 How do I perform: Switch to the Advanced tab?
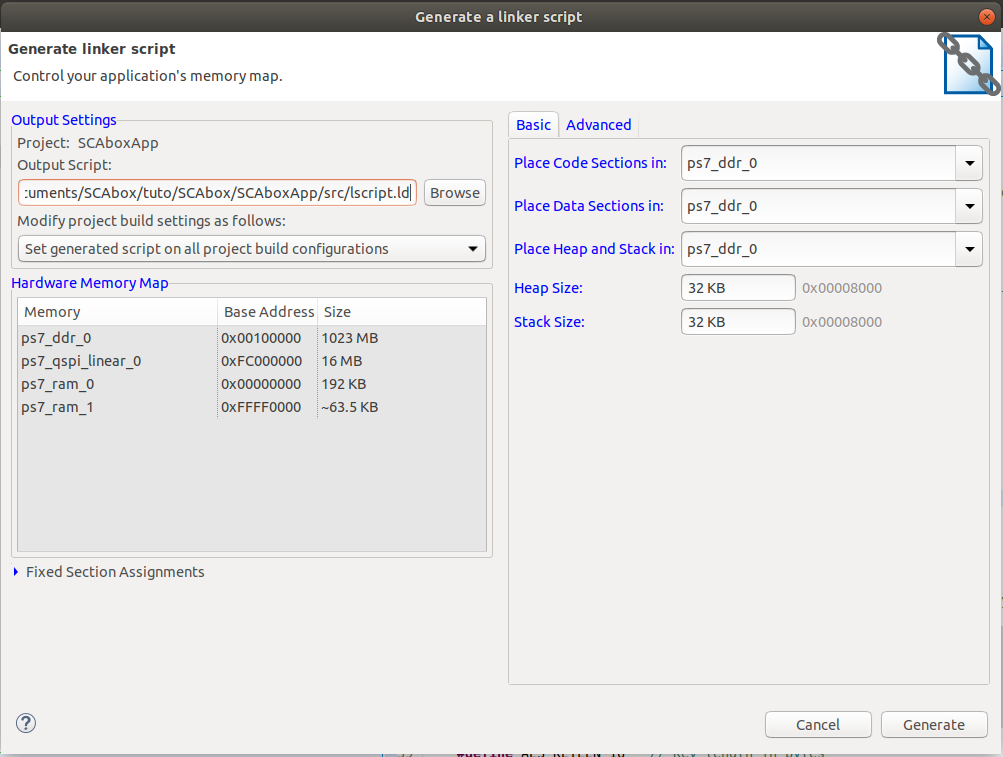pos(598,125)
